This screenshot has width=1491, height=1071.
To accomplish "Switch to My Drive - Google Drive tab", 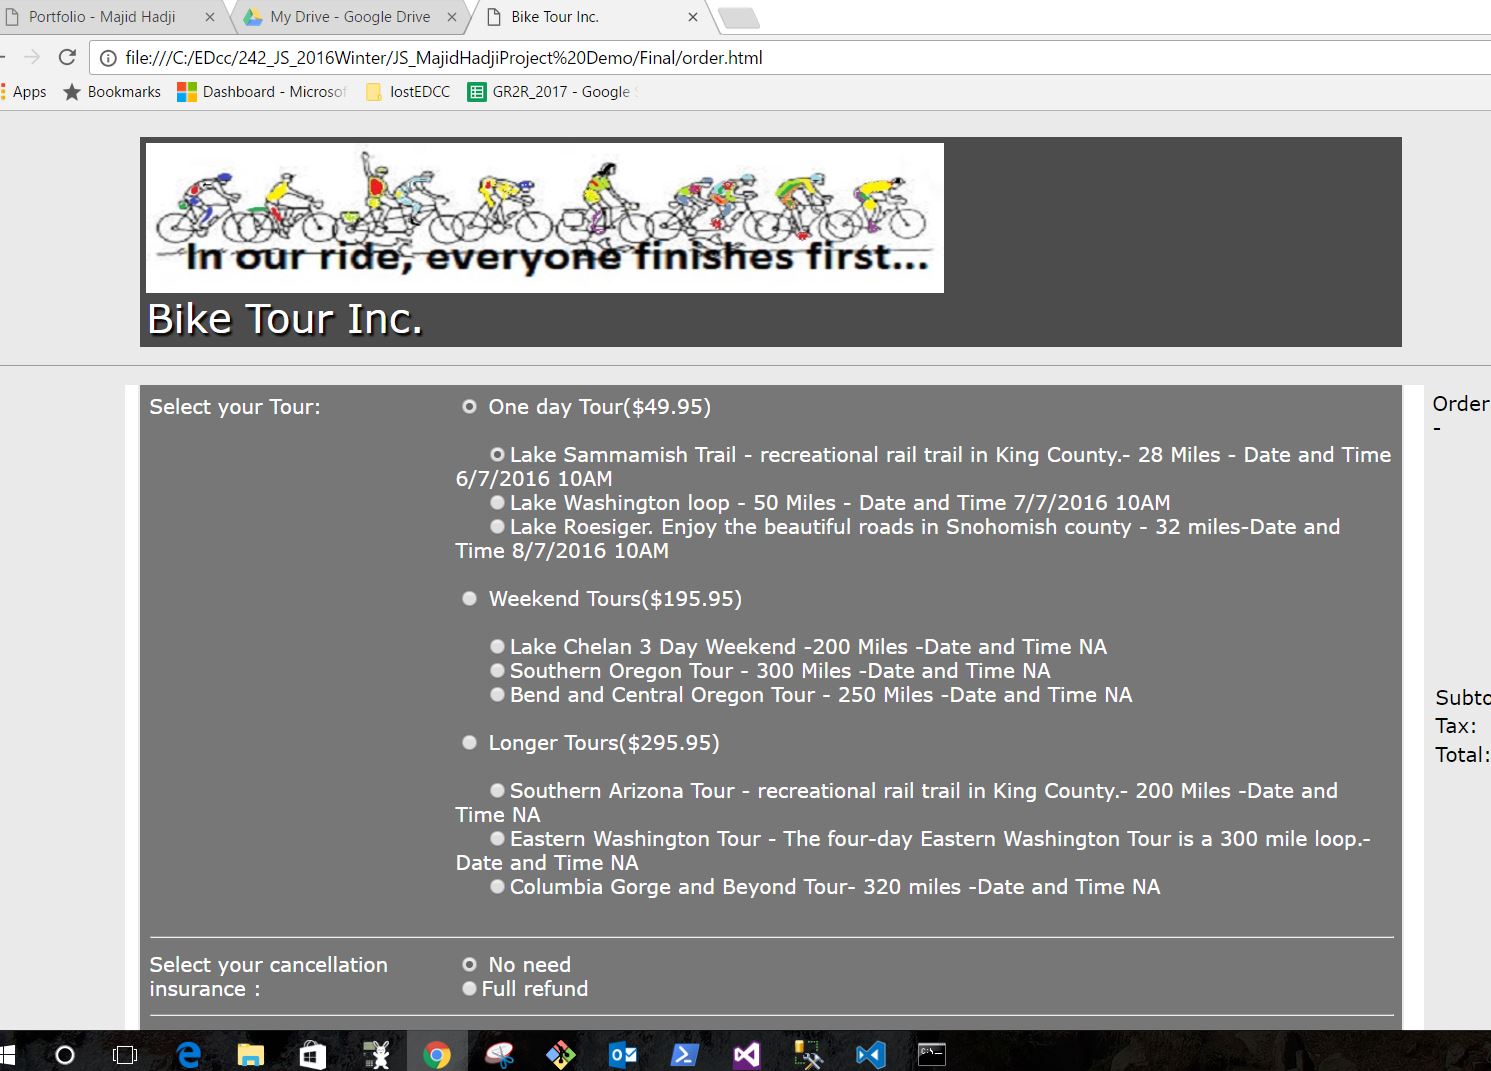I will 349,17.
